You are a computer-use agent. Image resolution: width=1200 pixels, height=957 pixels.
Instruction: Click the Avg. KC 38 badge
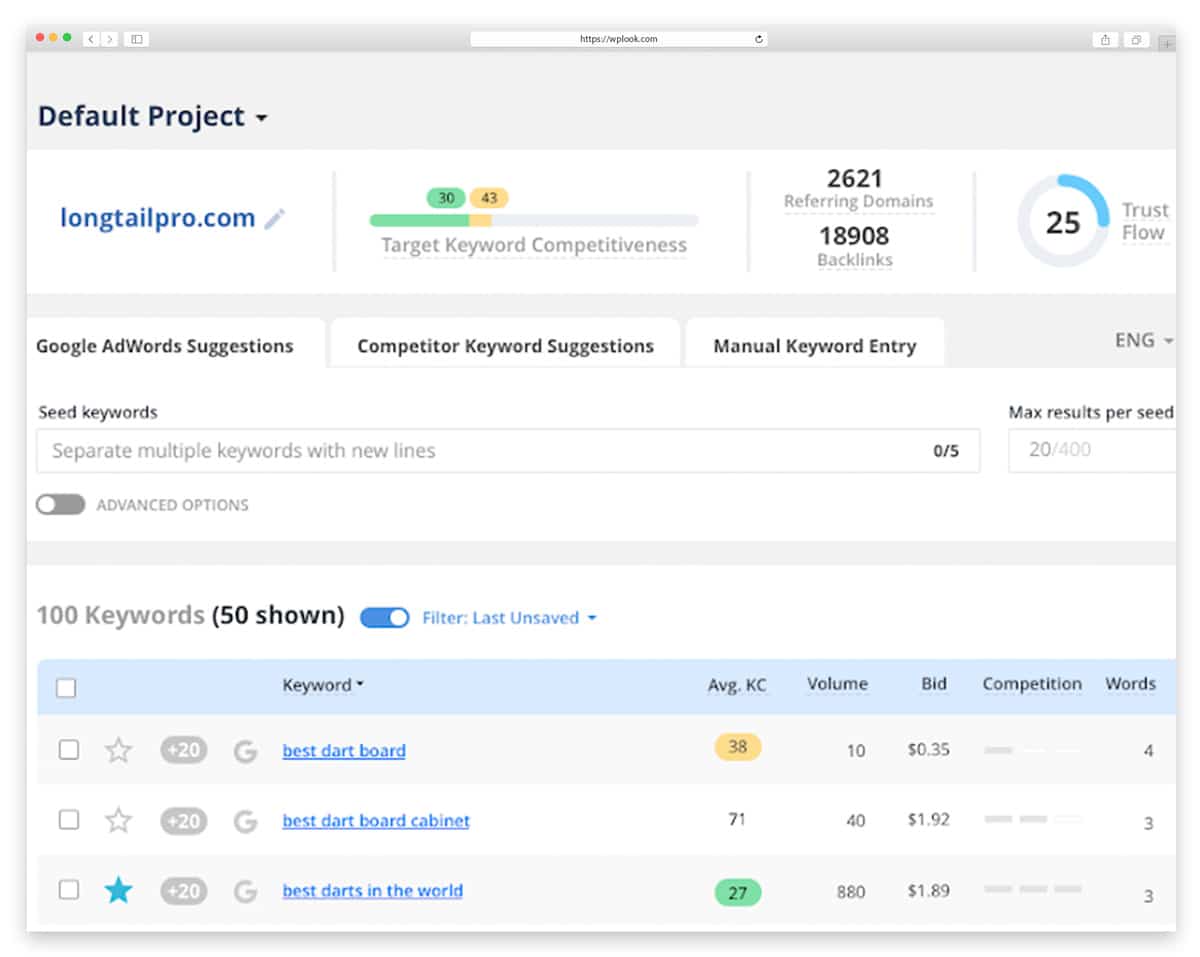click(738, 747)
